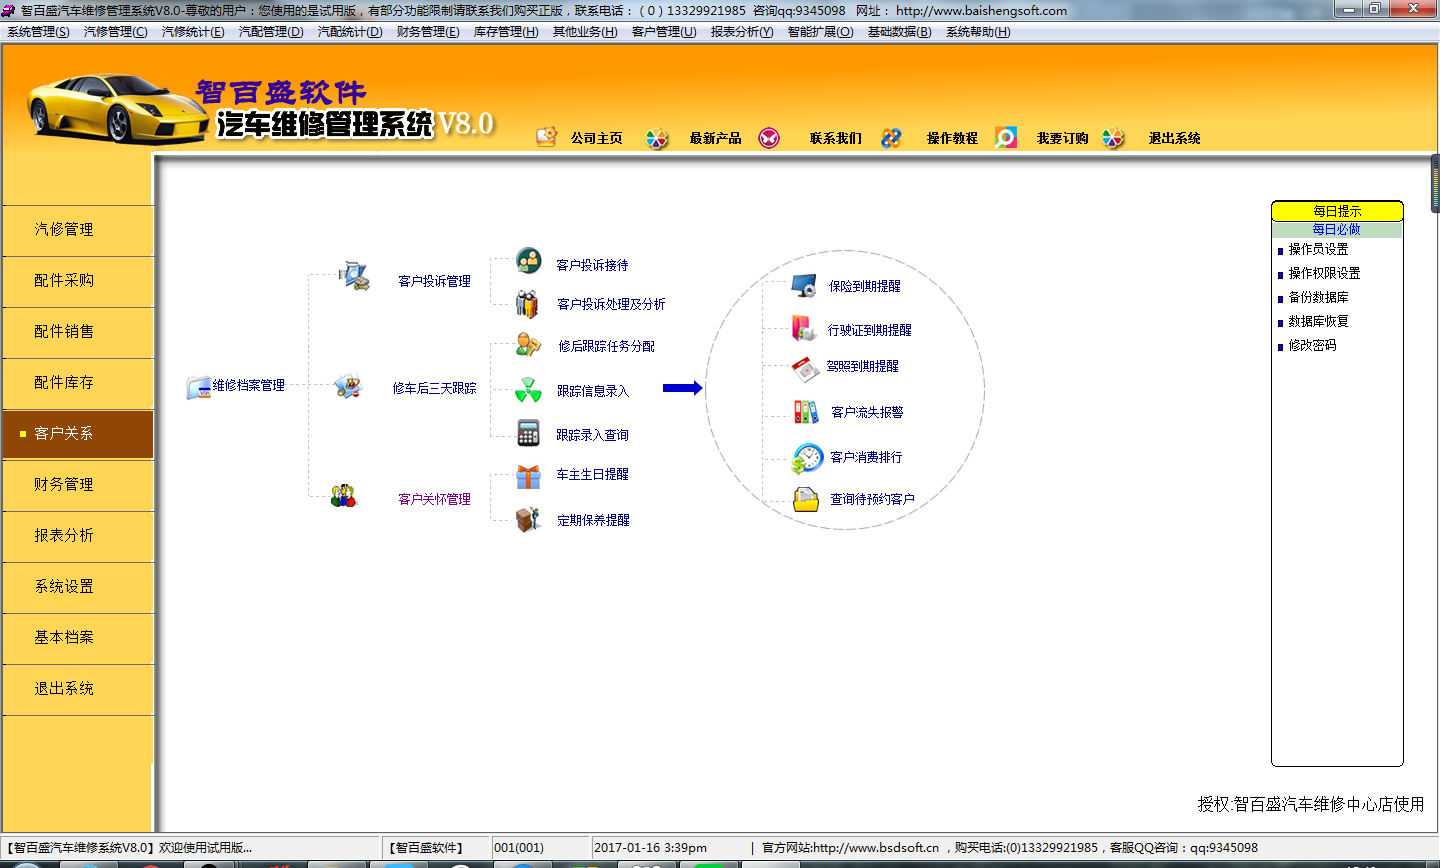Click the 公司主页 link
This screenshot has height=868, width=1440.
click(x=596, y=138)
